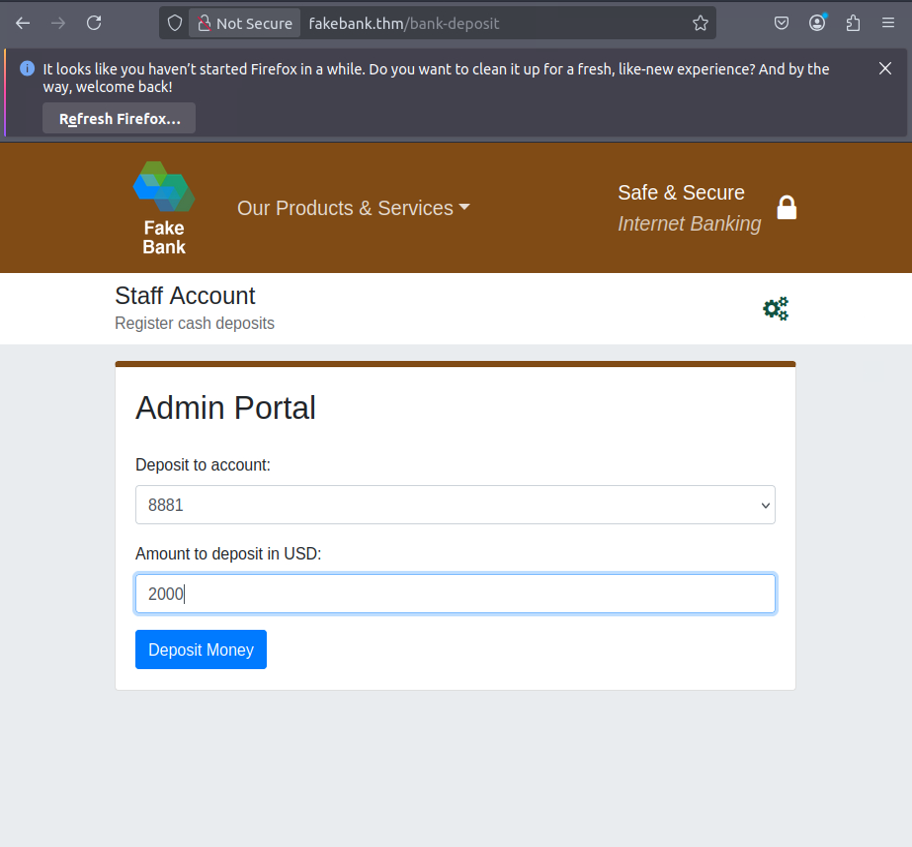Screen dimensions: 912x847
Task: Click the Fake Bank logo
Action: (164, 208)
